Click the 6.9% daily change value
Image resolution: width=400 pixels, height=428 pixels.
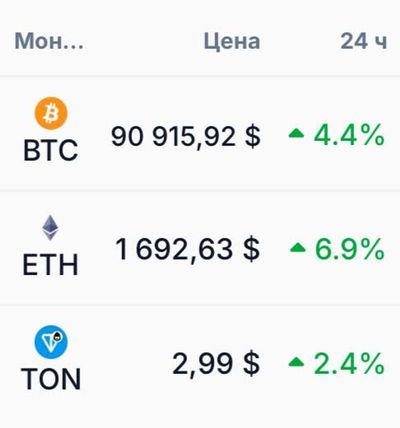point(350,249)
